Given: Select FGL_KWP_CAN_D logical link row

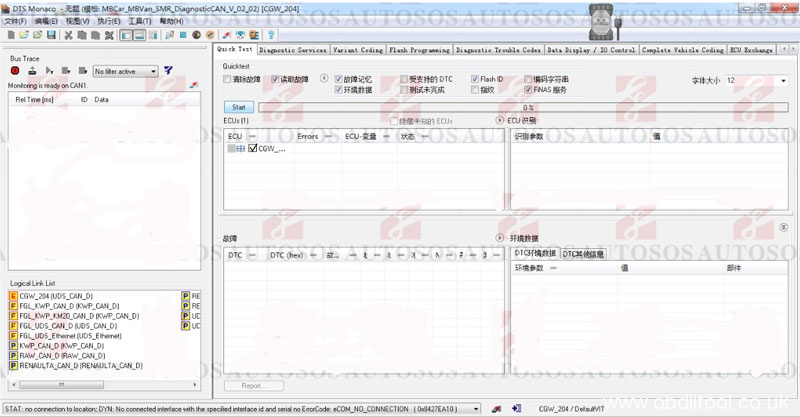Looking at the screenshot, I should point(69,306).
